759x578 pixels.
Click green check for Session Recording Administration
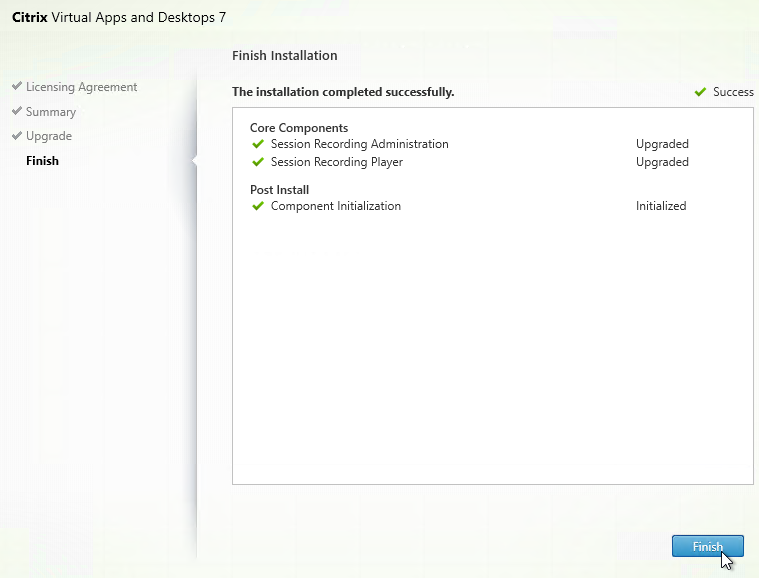[x=258, y=144]
